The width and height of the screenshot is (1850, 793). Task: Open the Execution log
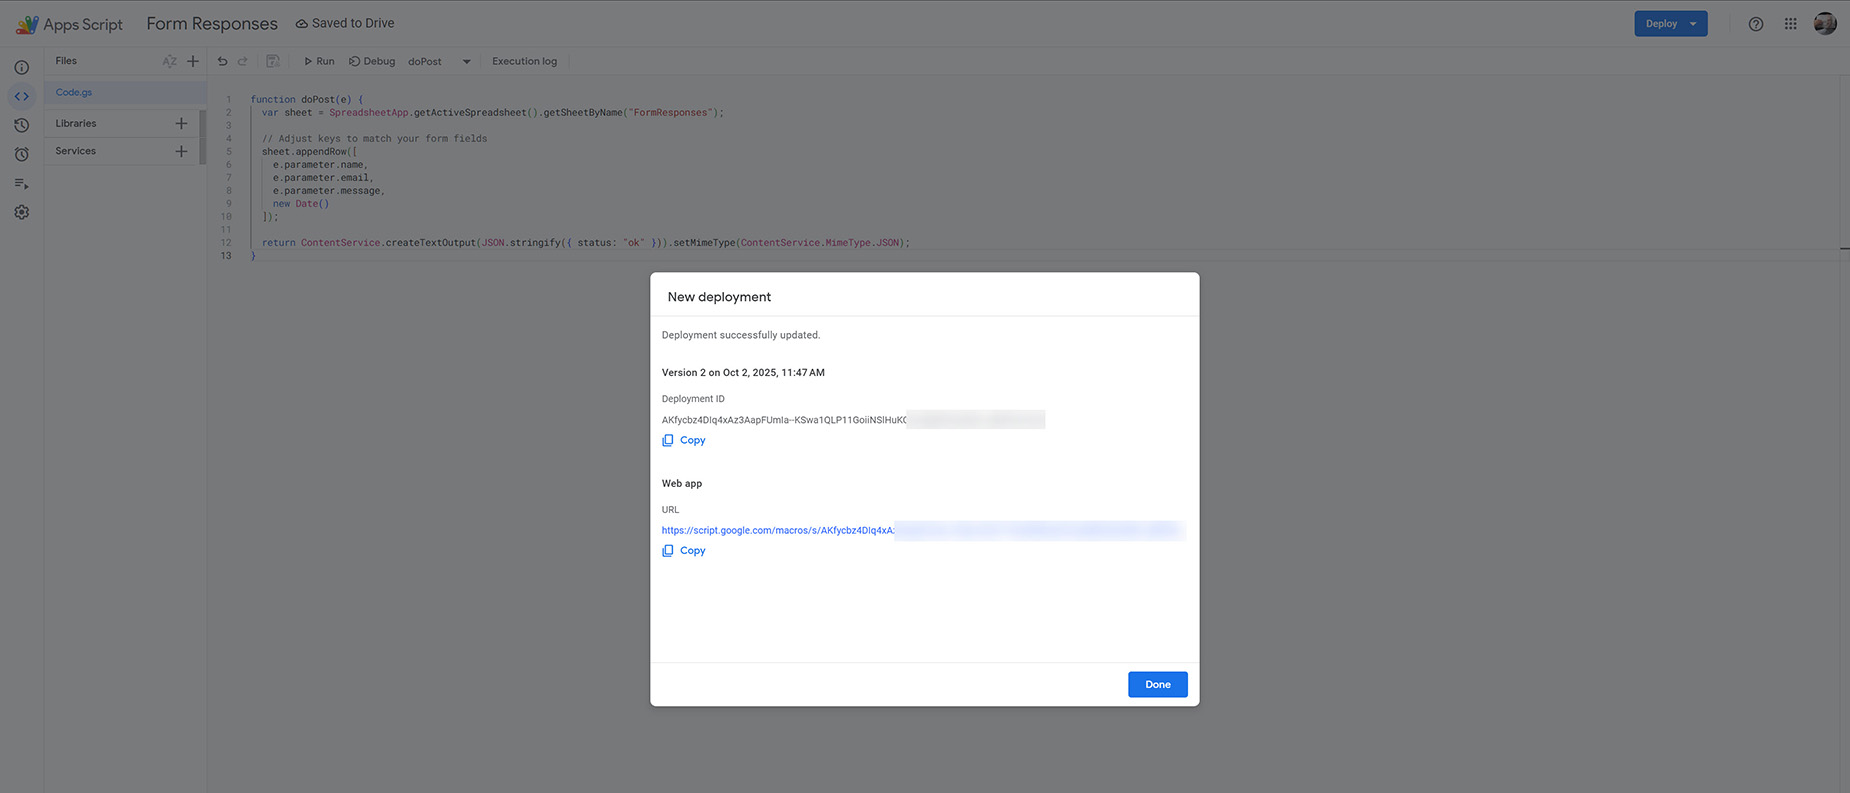pos(524,61)
